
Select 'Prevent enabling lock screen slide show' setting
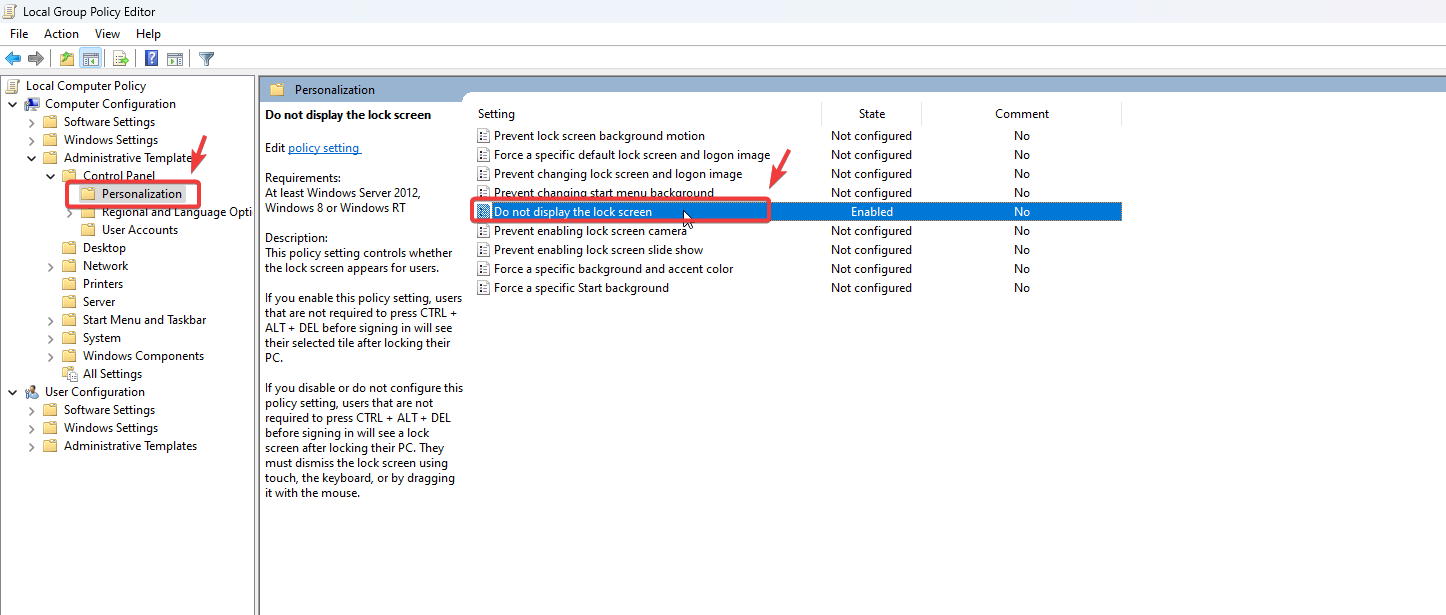[x=598, y=250]
